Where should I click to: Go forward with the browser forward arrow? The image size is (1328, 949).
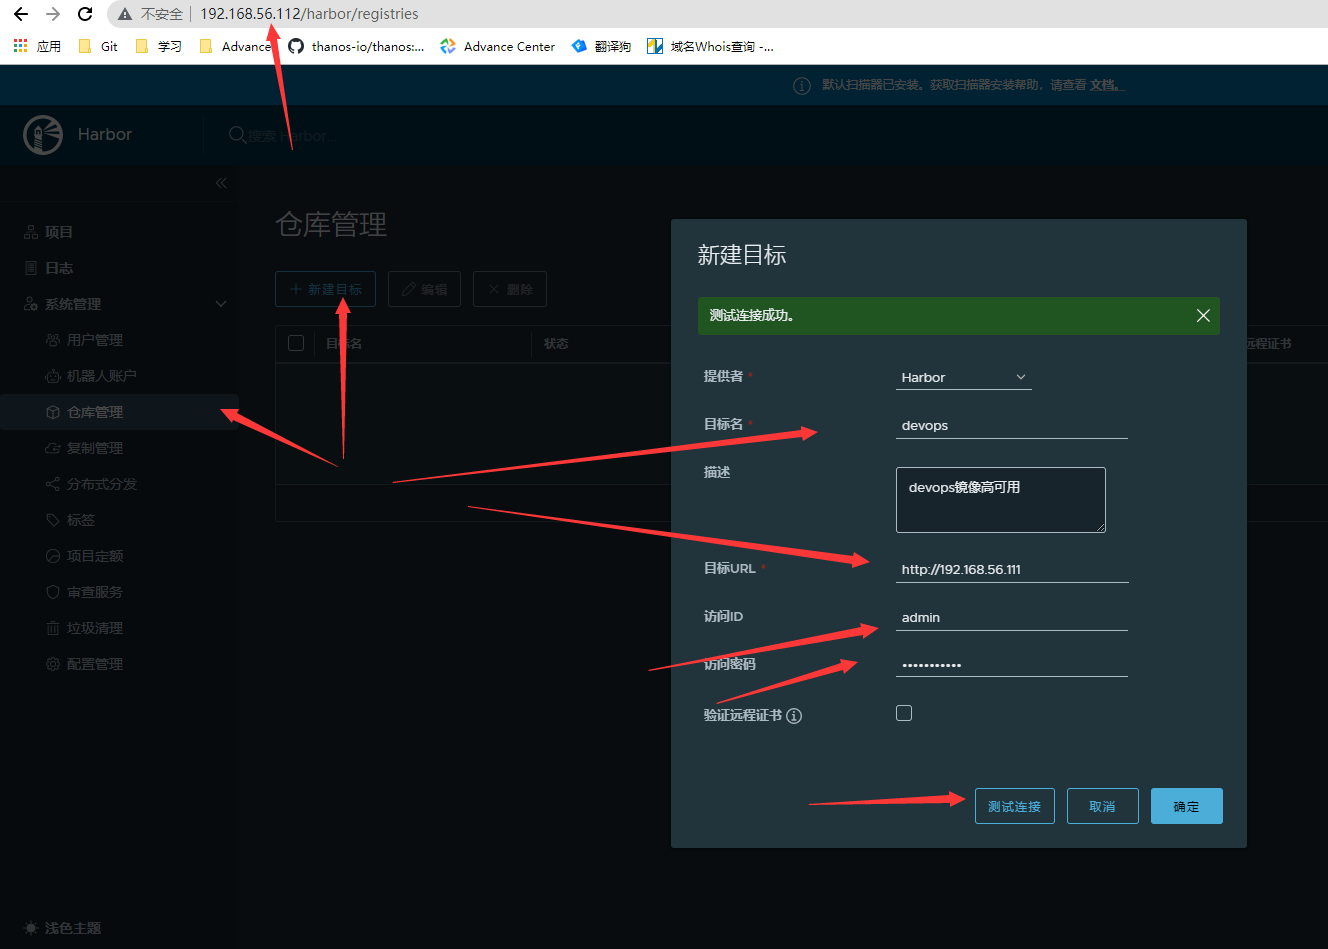pyautogui.click(x=53, y=14)
